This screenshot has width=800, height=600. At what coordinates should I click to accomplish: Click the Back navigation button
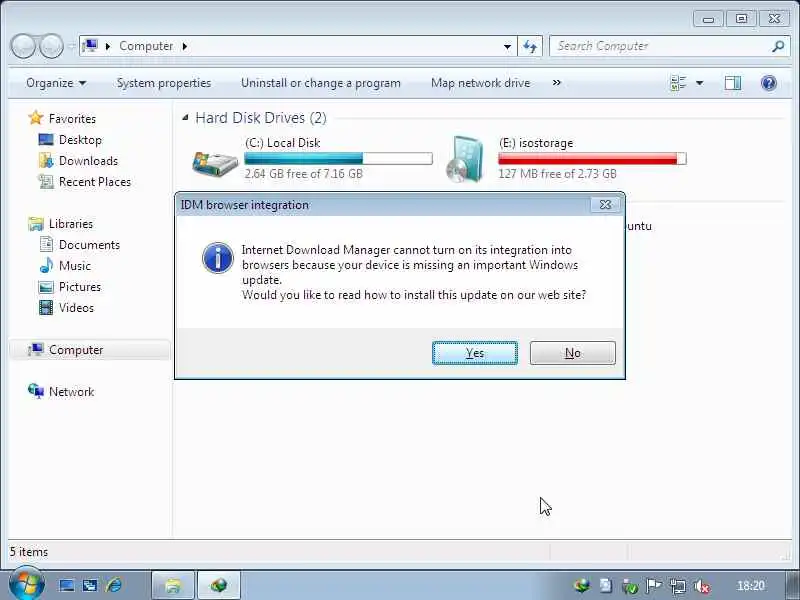pyautogui.click(x=23, y=46)
